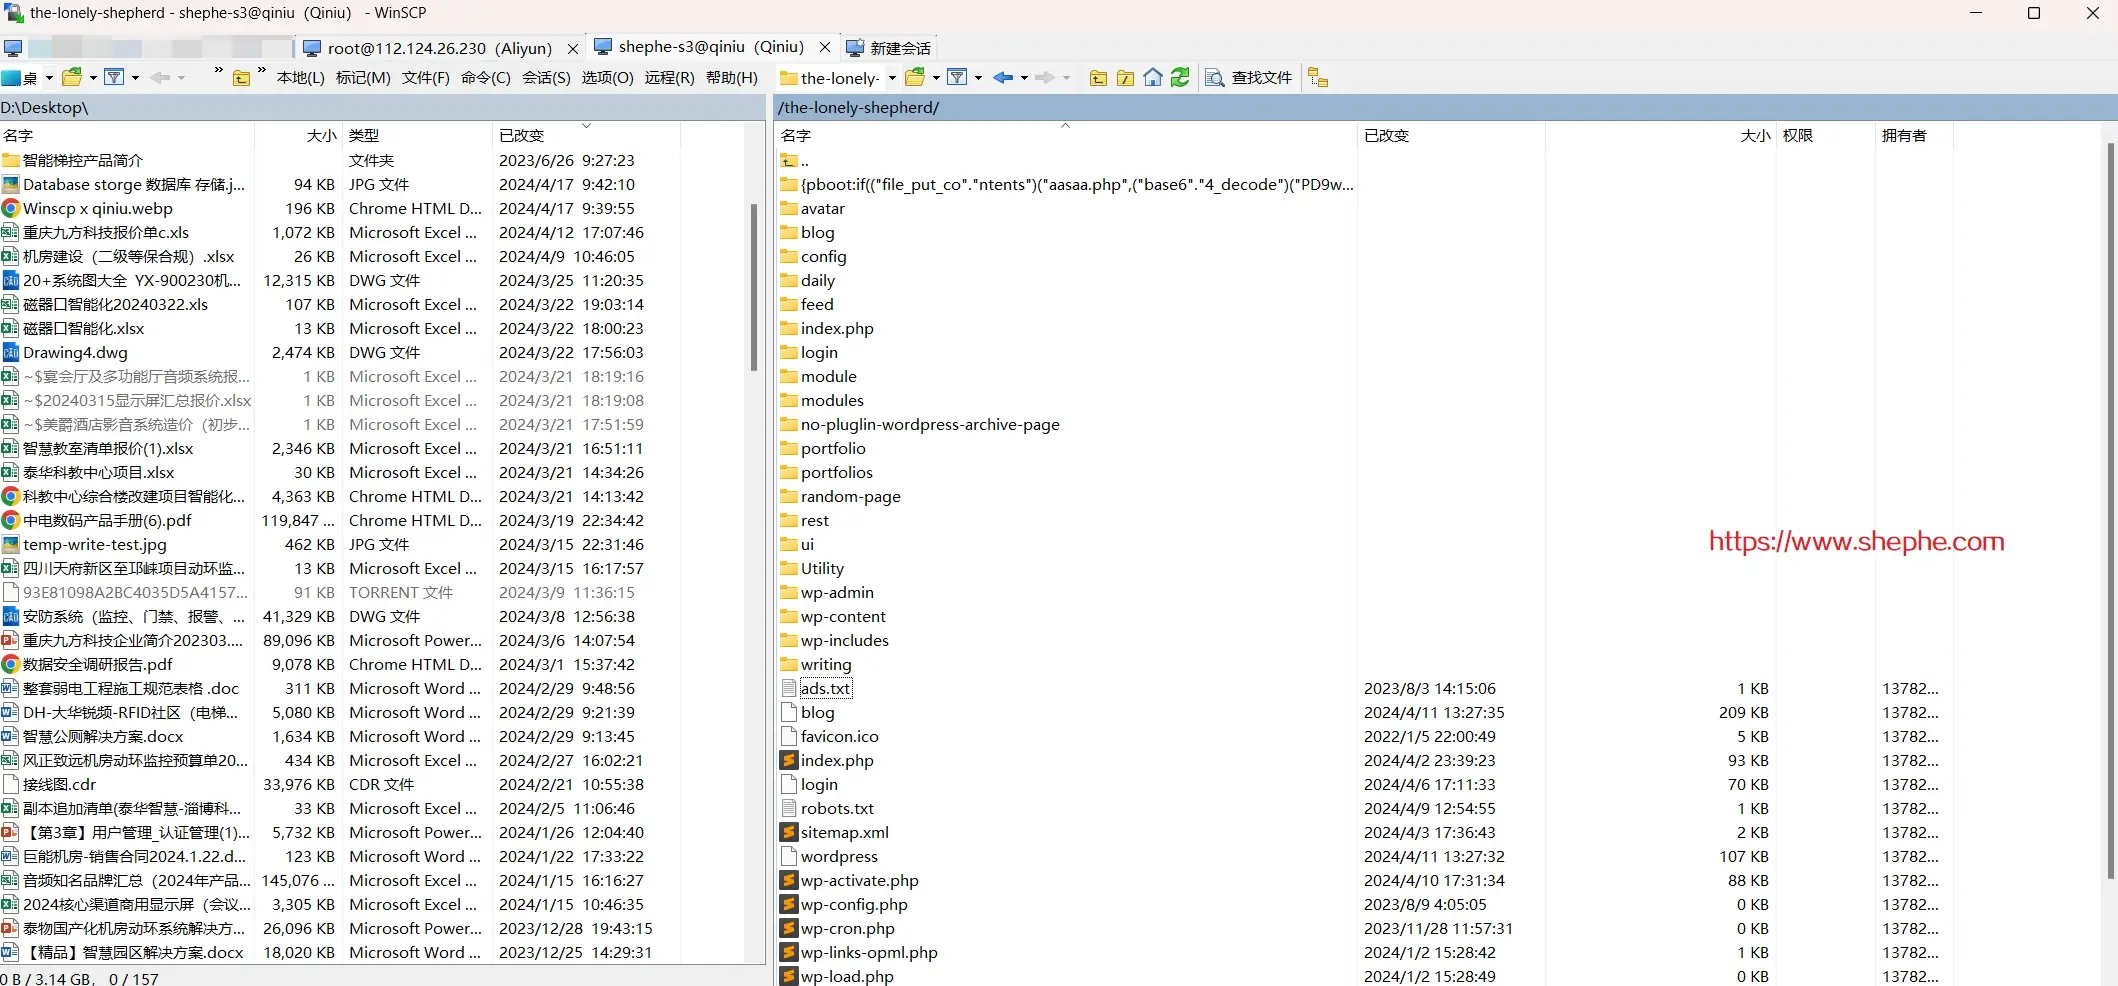Open the root directory folder icon
The height and width of the screenshot is (986, 2118).
(x=1125, y=77)
